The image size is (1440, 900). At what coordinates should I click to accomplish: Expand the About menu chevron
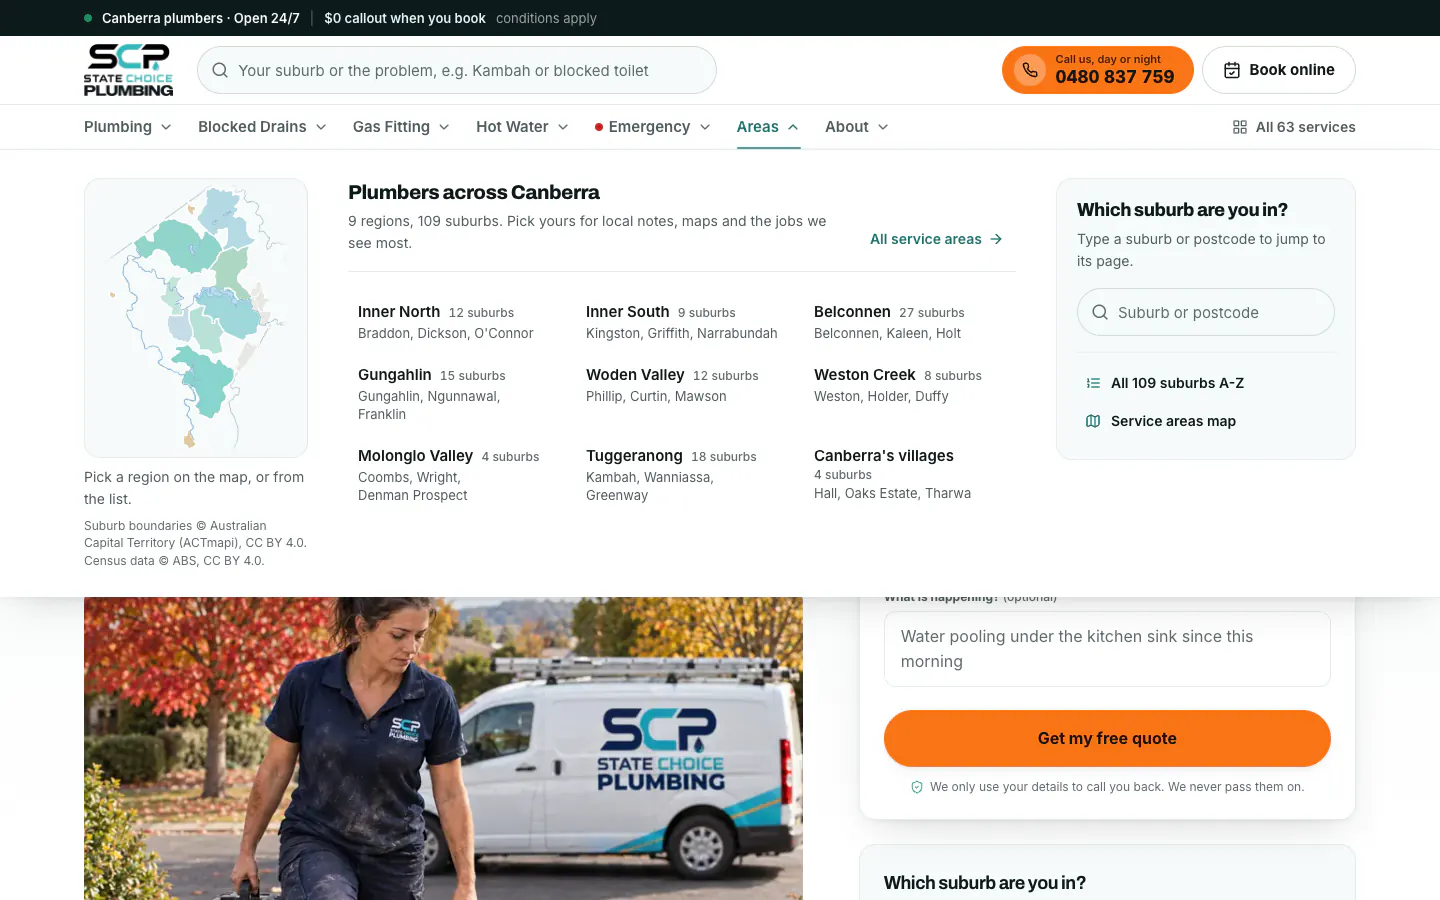883,127
